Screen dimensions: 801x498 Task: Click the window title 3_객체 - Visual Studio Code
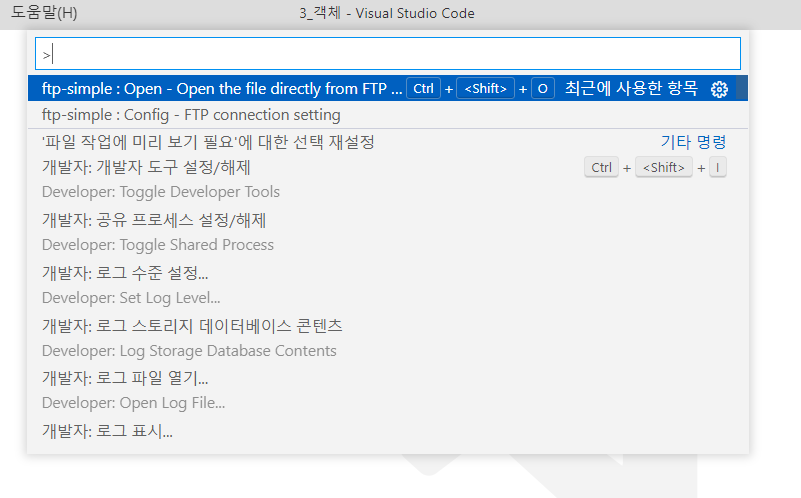[x=387, y=13]
